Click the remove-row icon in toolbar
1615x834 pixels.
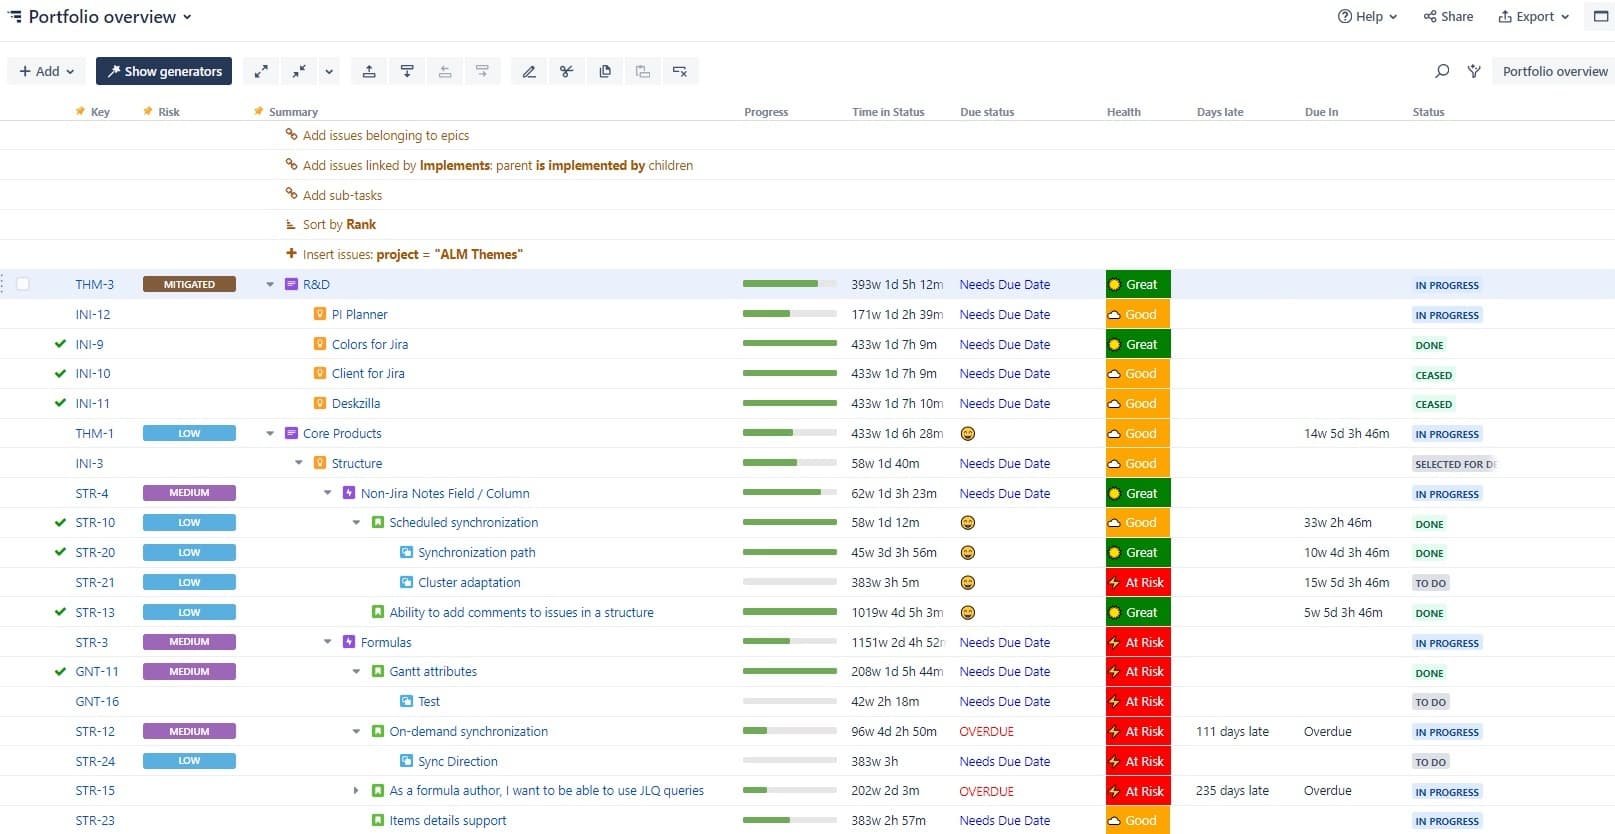tap(680, 71)
